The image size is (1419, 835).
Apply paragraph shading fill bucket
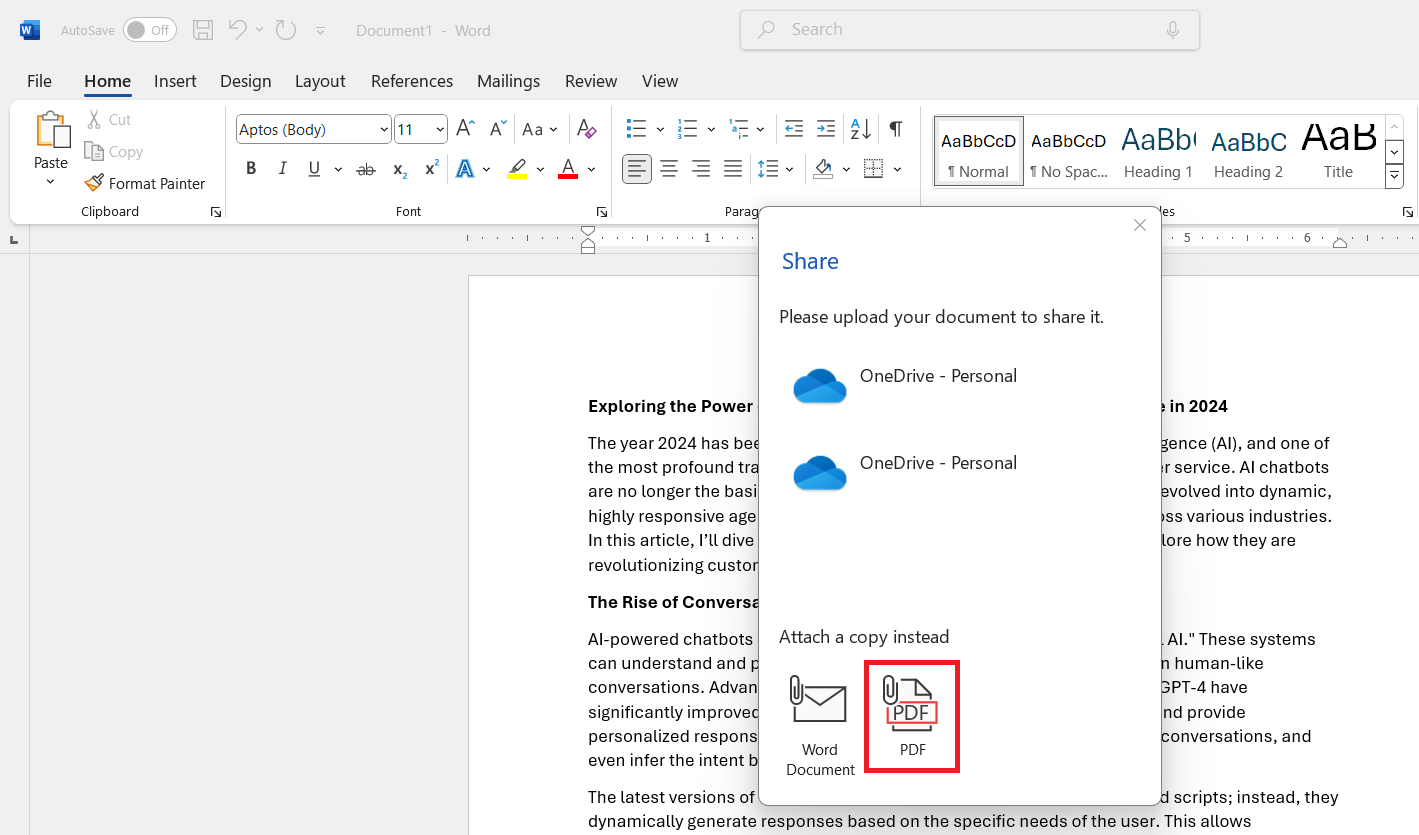pos(823,169)
